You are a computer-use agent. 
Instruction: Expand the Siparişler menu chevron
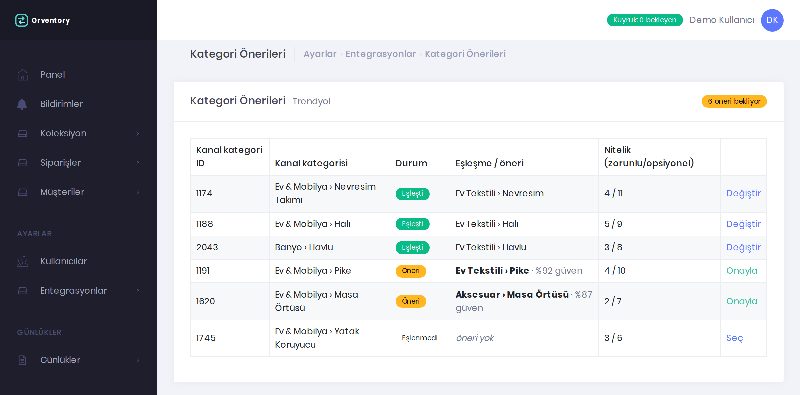point(138,163)
